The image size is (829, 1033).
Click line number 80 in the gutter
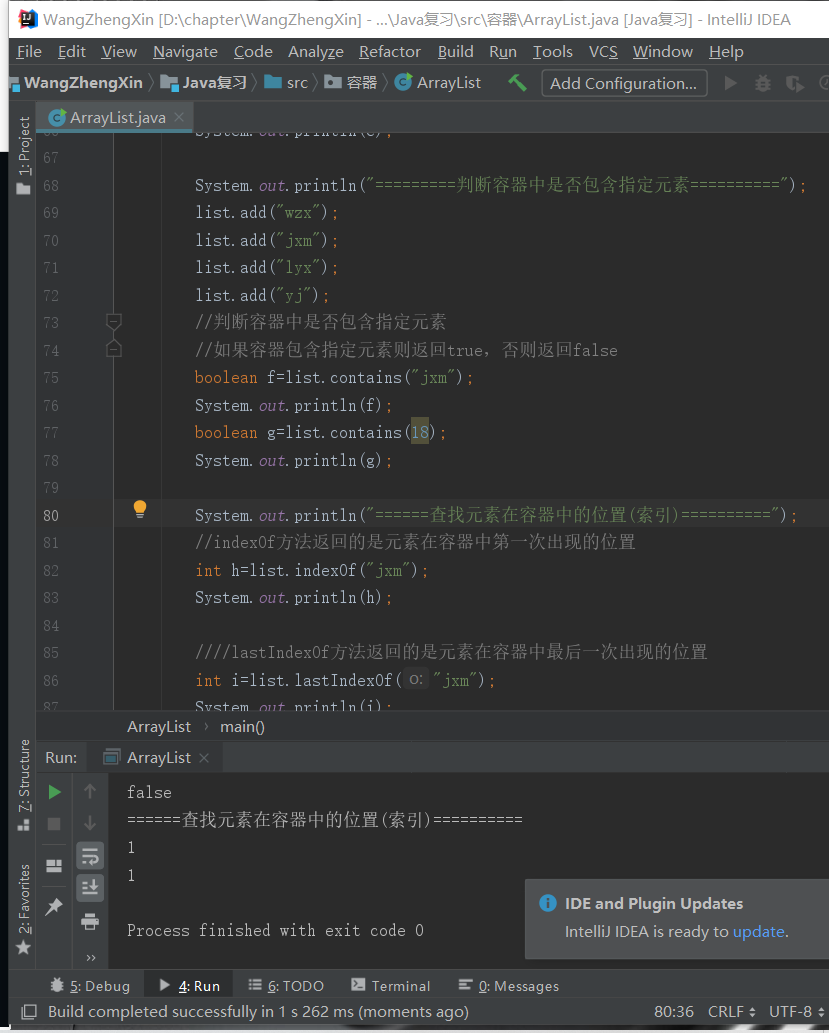coord(51,515)
